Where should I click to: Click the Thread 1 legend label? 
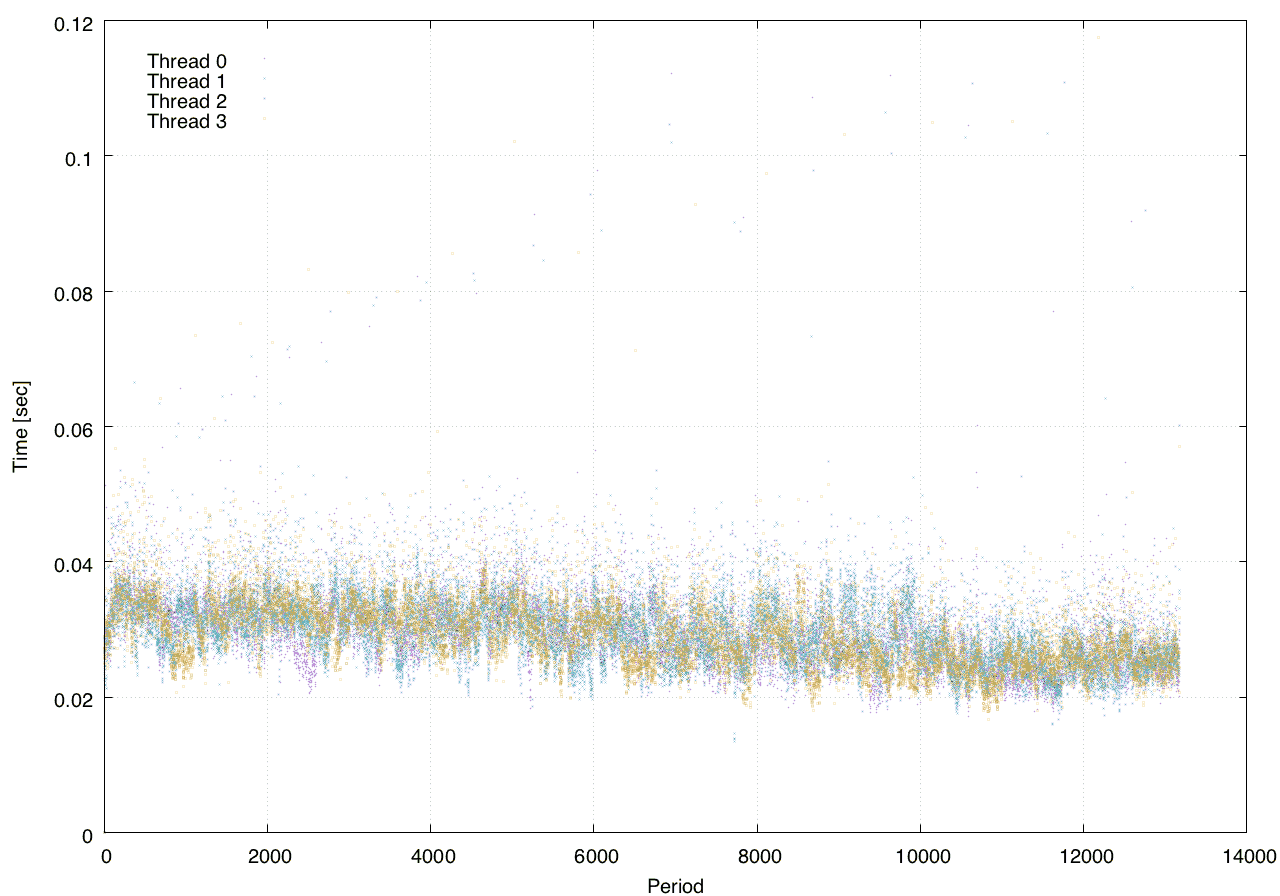(187, 82)
